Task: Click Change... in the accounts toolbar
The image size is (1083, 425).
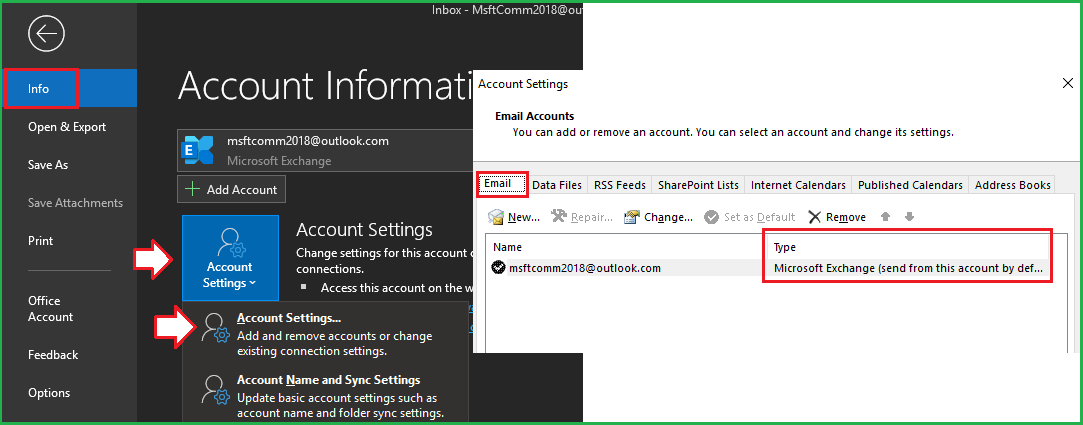Action: (658, 217)
